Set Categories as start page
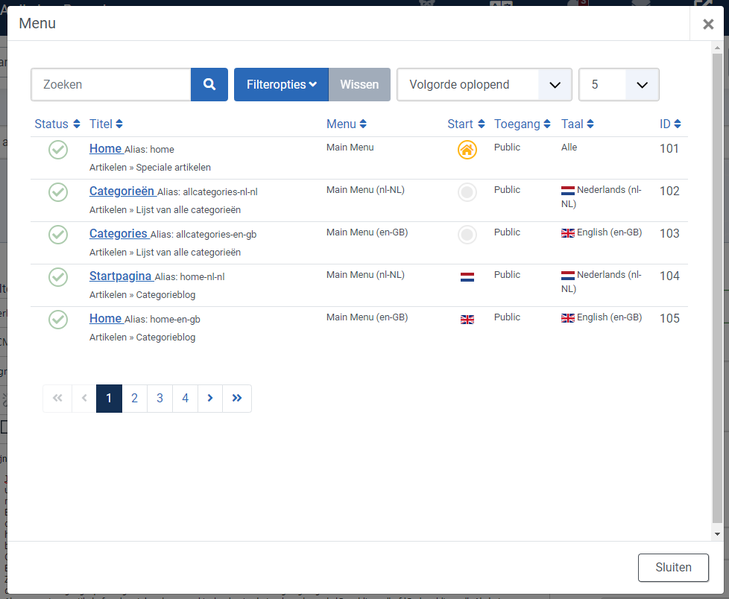Image resolution: width=729 pixels, height=599 pixels. coord(467,234)
